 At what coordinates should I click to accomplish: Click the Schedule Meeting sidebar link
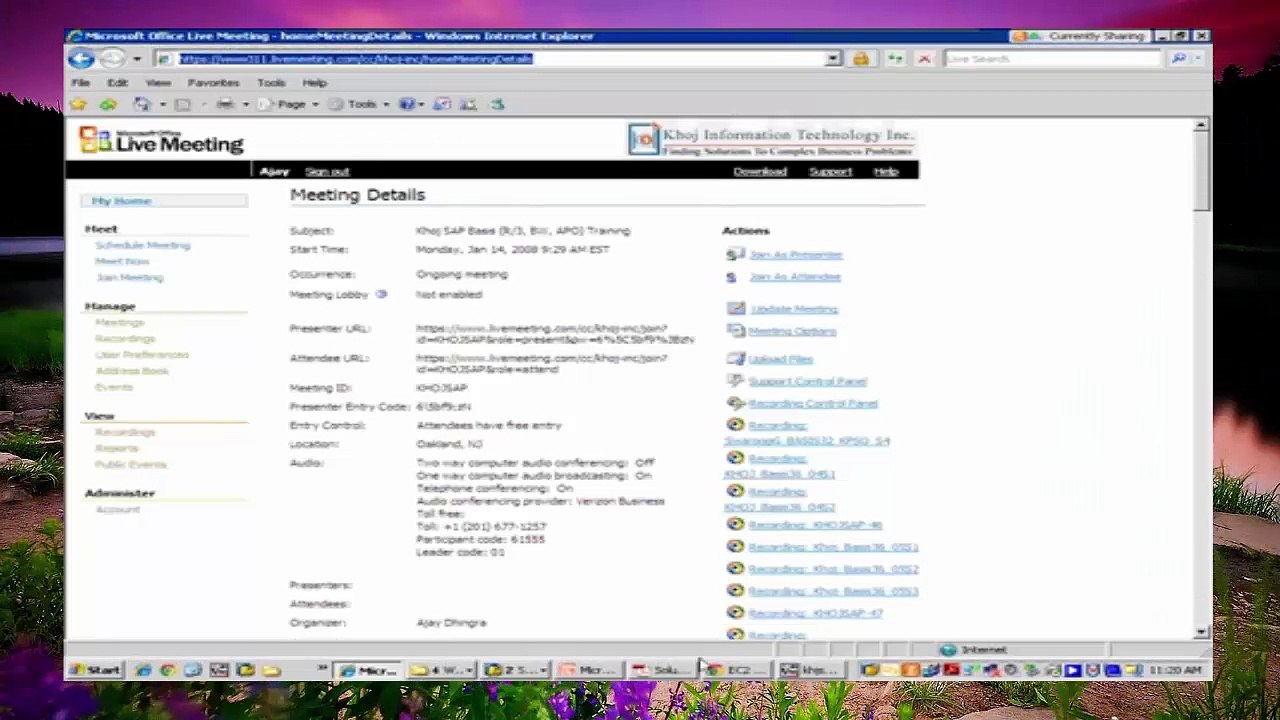coord(143,245)
